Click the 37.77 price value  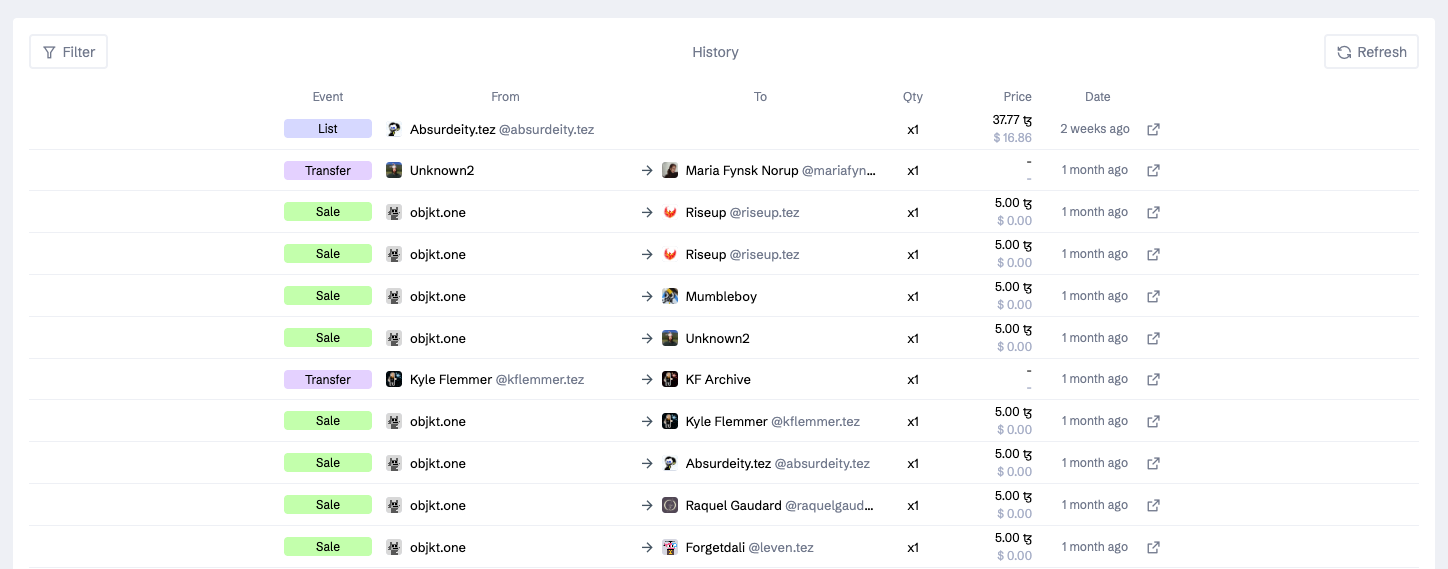click(x=1012, y=120)
